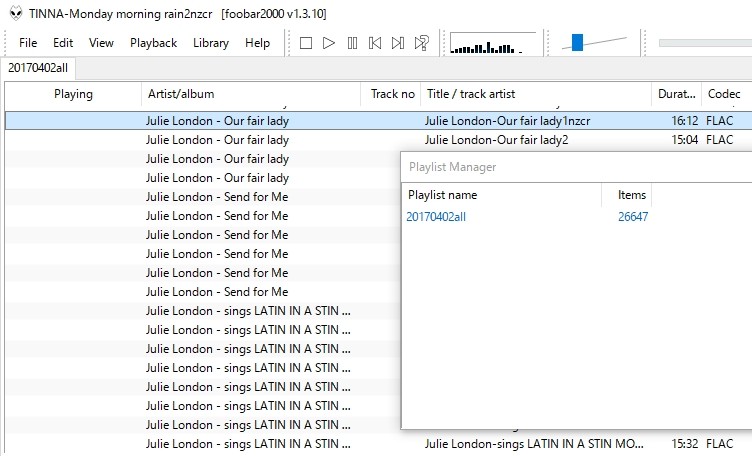Open the Help menu
The height and width of the screenshot is (456, 752).
[x=257, y=43]
